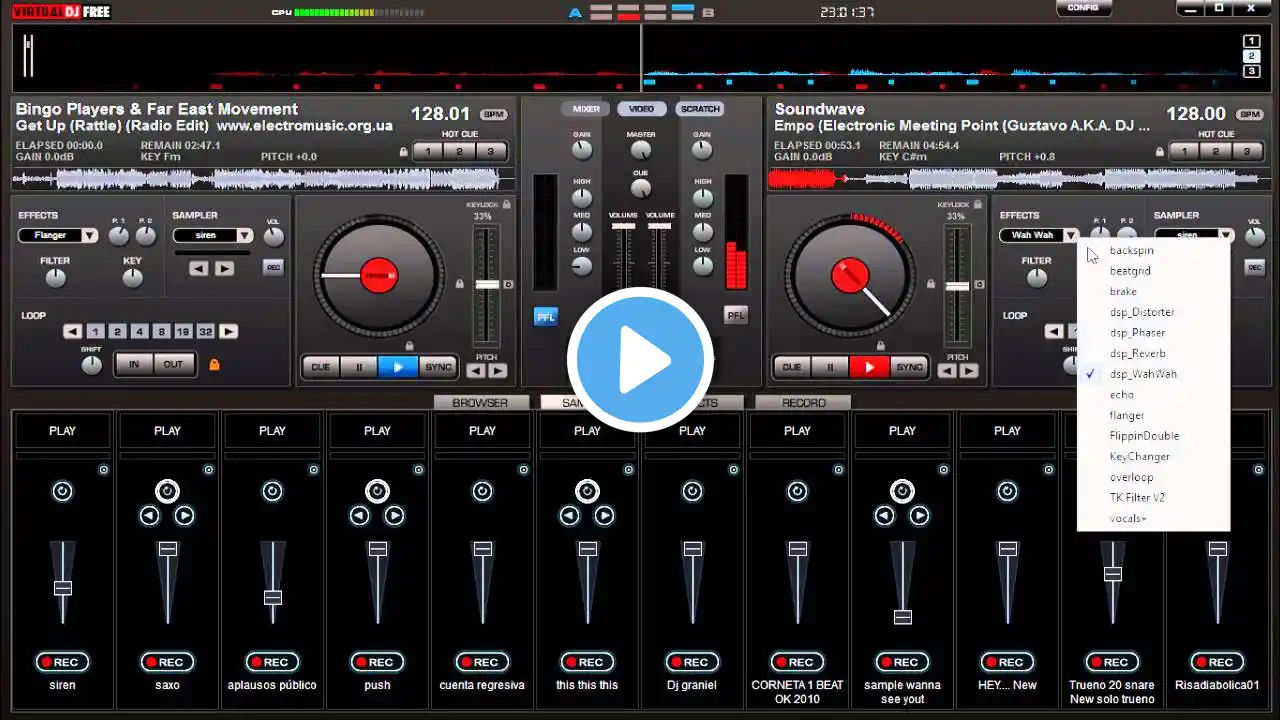Toggle orange smart loop lock, left deck
Image resolution: width=1280 pixels, height=720 pixels.
pos(214,365)
